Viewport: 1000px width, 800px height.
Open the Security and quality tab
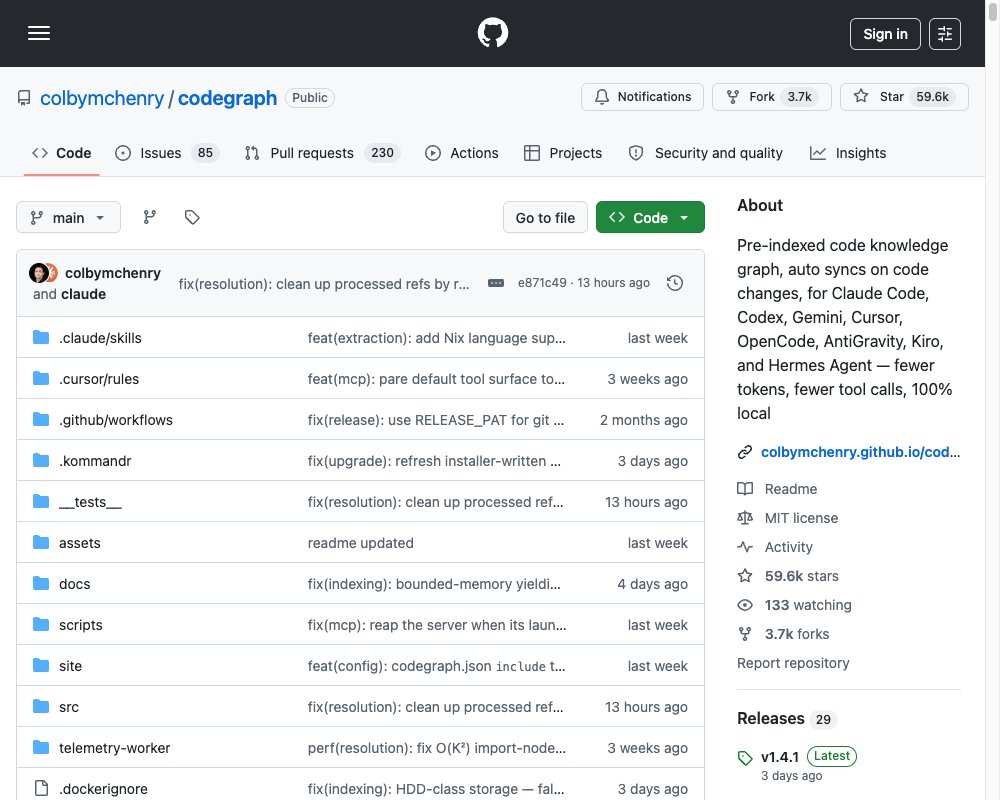705,153
